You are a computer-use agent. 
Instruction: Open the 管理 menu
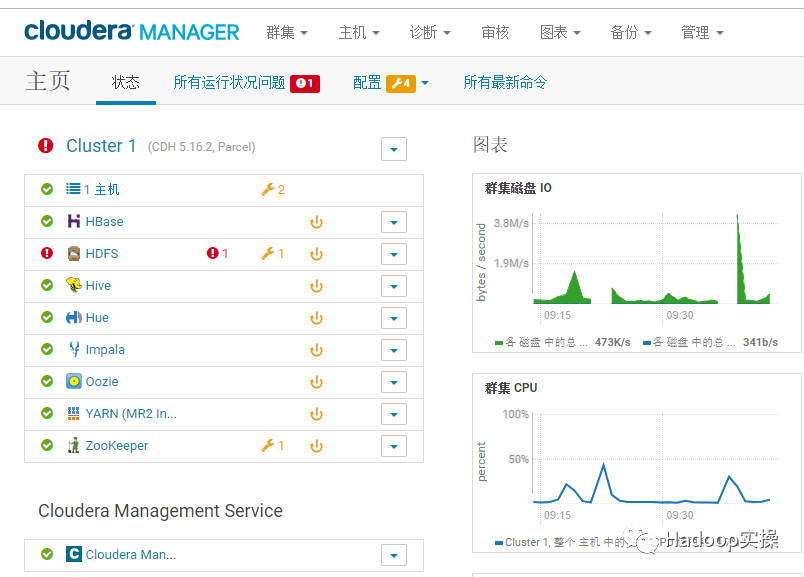coord(702,32)
